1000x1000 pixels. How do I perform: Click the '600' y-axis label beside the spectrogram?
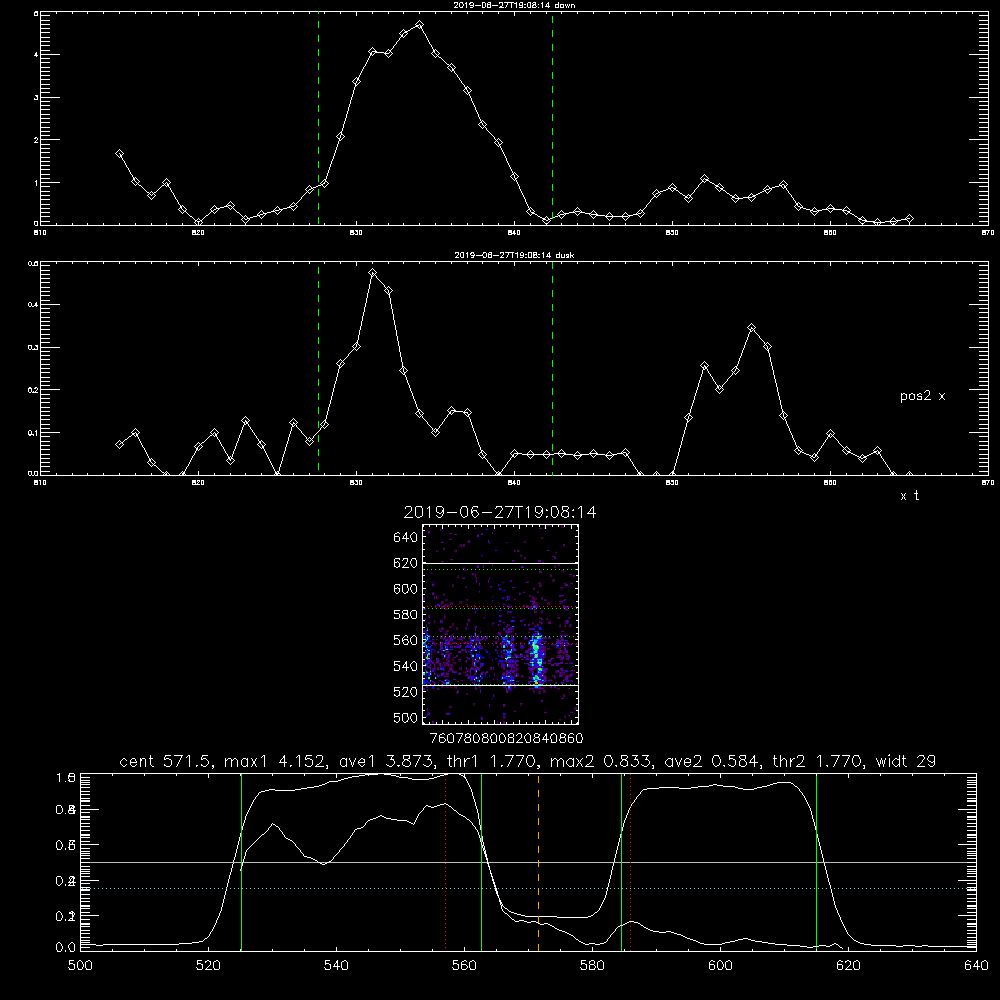[406, 589]
